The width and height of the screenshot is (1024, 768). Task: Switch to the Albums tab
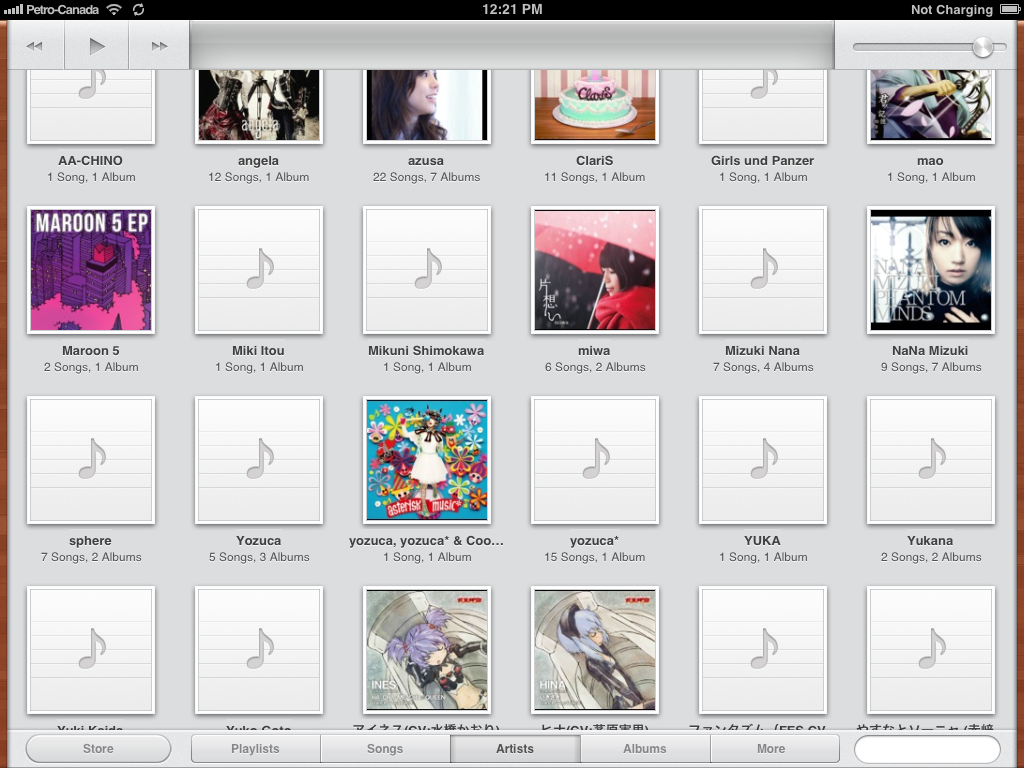645,748
